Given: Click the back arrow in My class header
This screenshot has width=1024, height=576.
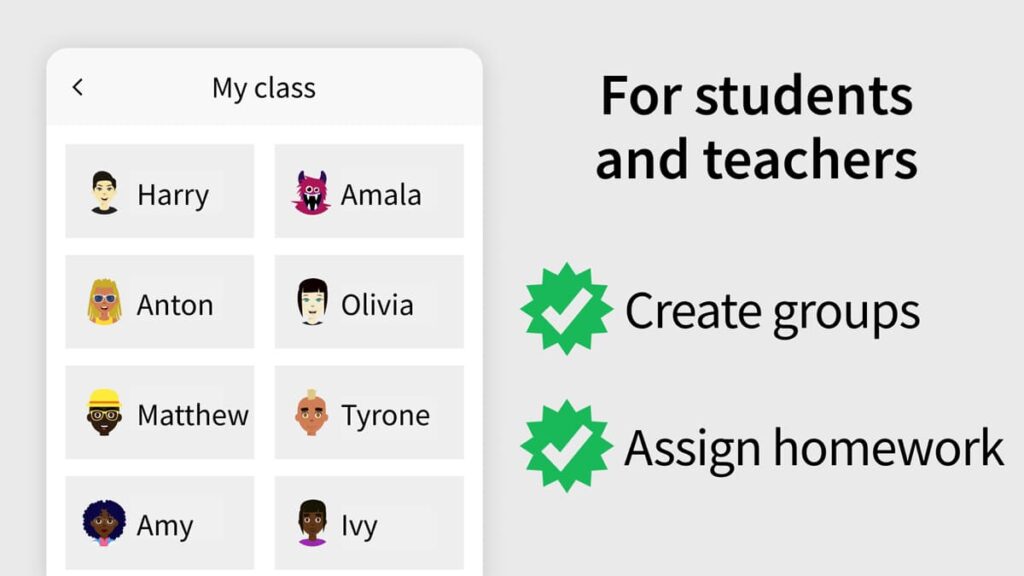Looking at the screenshot, I should (78, 88).
